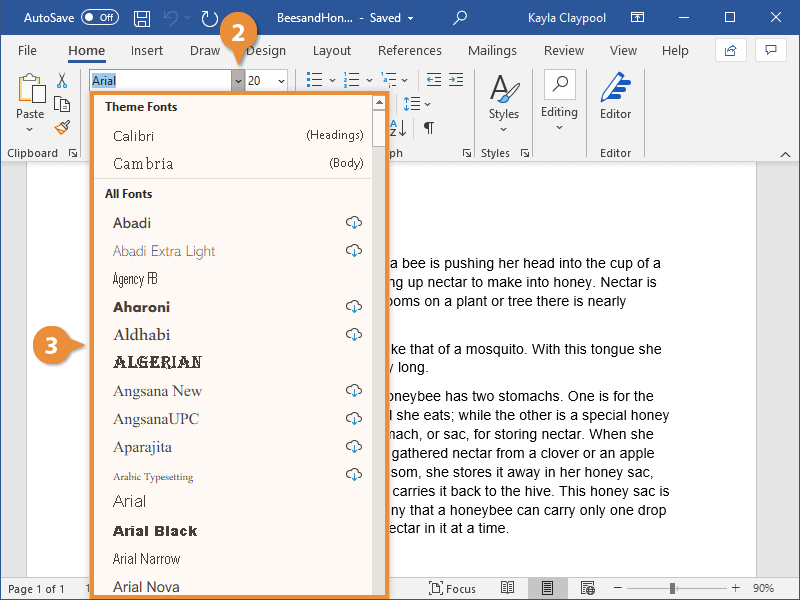This screenshot has height=600, width=800.
Task: Open the File menu
Action: coord(27,50)
